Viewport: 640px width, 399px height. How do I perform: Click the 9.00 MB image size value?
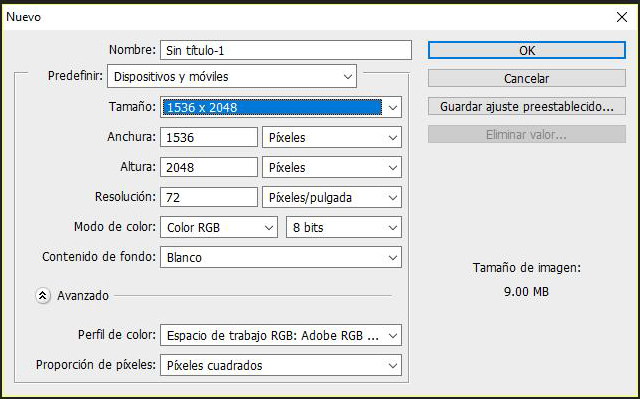click(526, 292)
